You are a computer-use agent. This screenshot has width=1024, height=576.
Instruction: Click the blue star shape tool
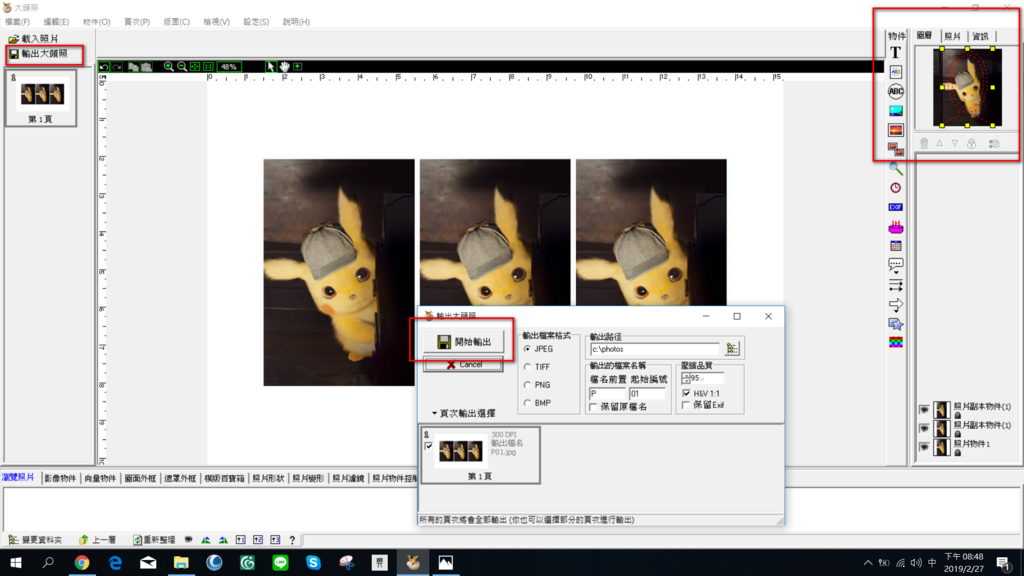(895, 324)
